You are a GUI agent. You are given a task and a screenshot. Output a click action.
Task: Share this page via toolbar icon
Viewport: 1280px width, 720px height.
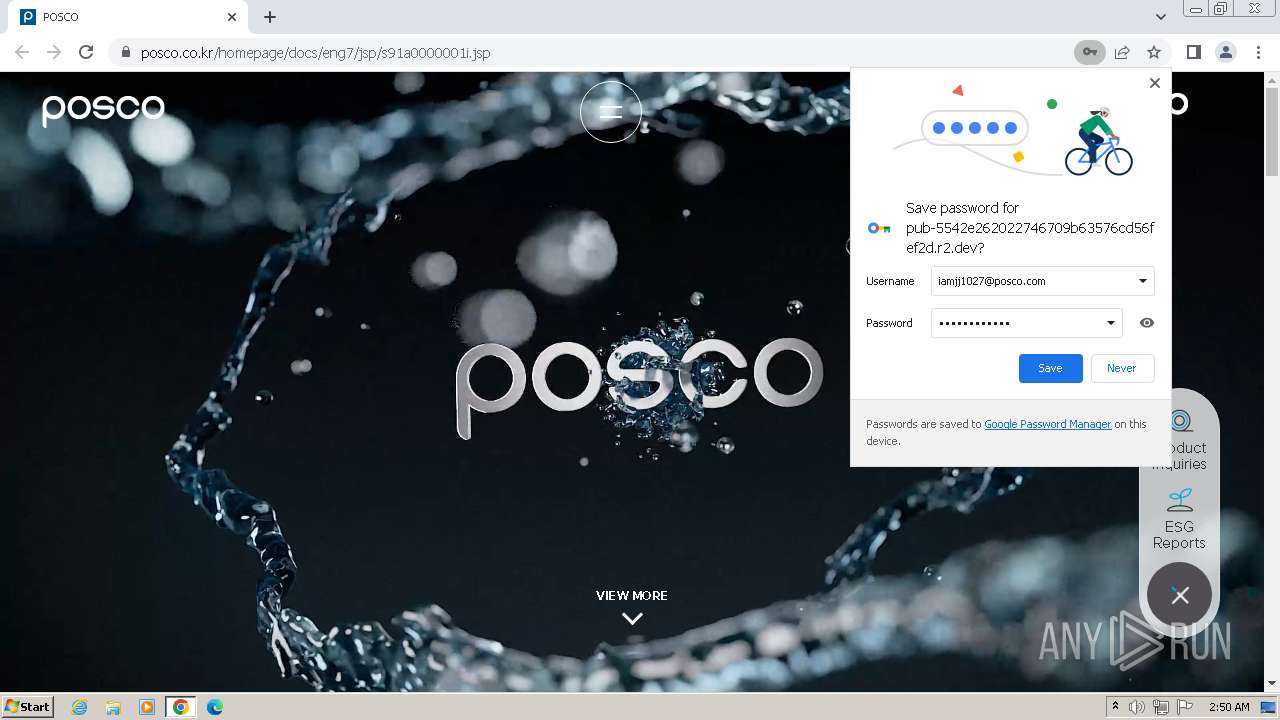[1122, 52]
